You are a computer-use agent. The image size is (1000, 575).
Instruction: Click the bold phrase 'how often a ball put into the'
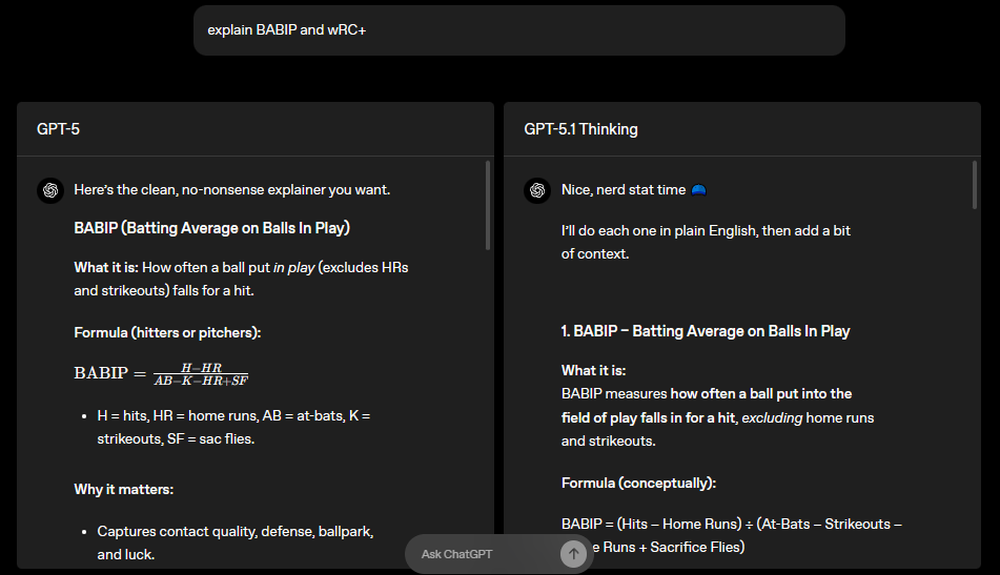pos(761,394)
